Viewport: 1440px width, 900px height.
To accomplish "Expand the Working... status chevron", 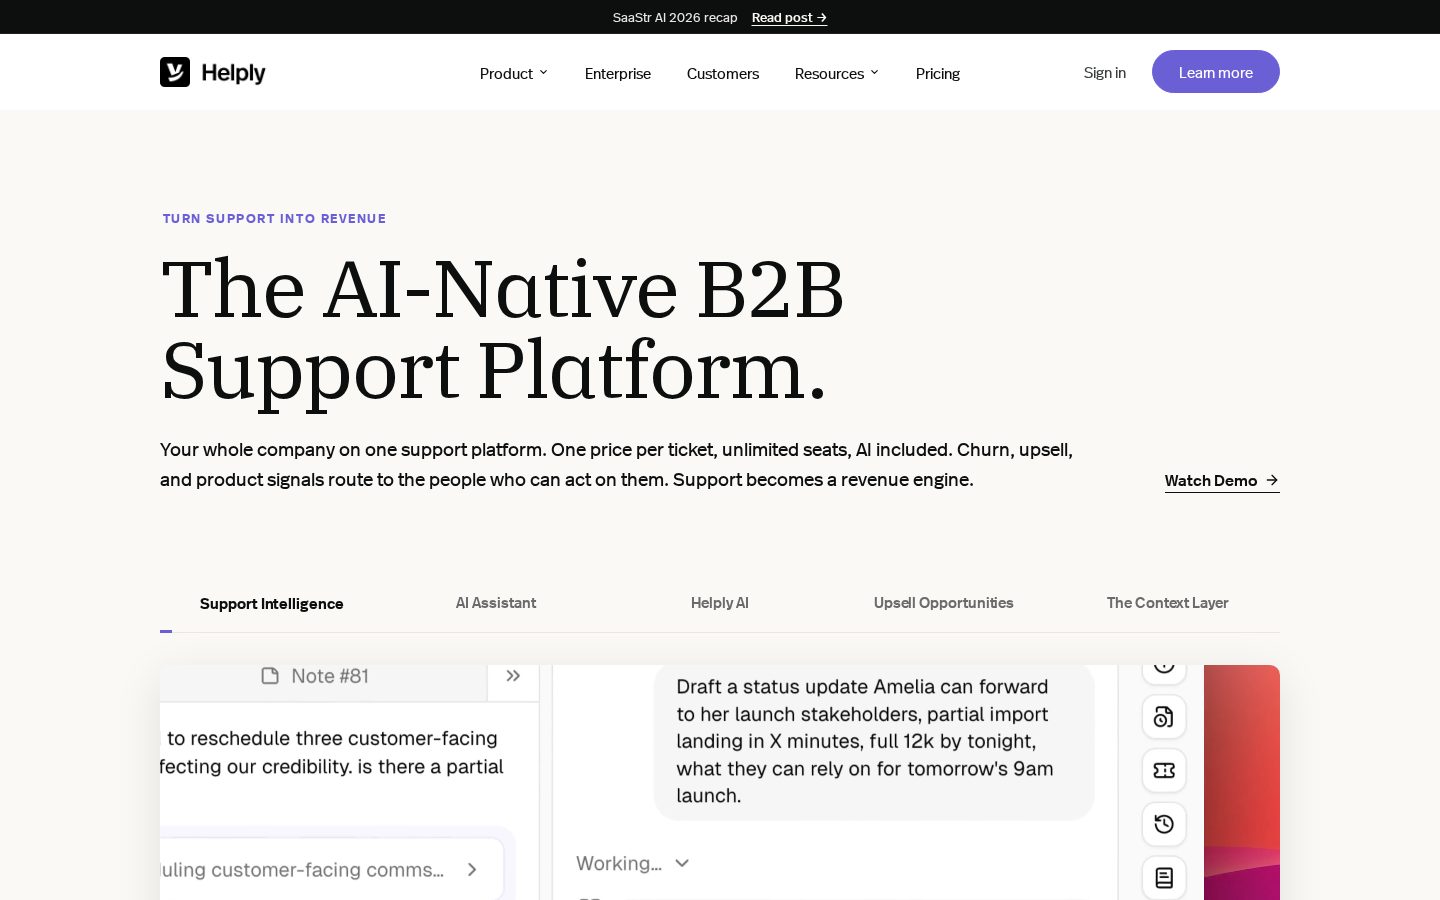I will tap(682, 863).
